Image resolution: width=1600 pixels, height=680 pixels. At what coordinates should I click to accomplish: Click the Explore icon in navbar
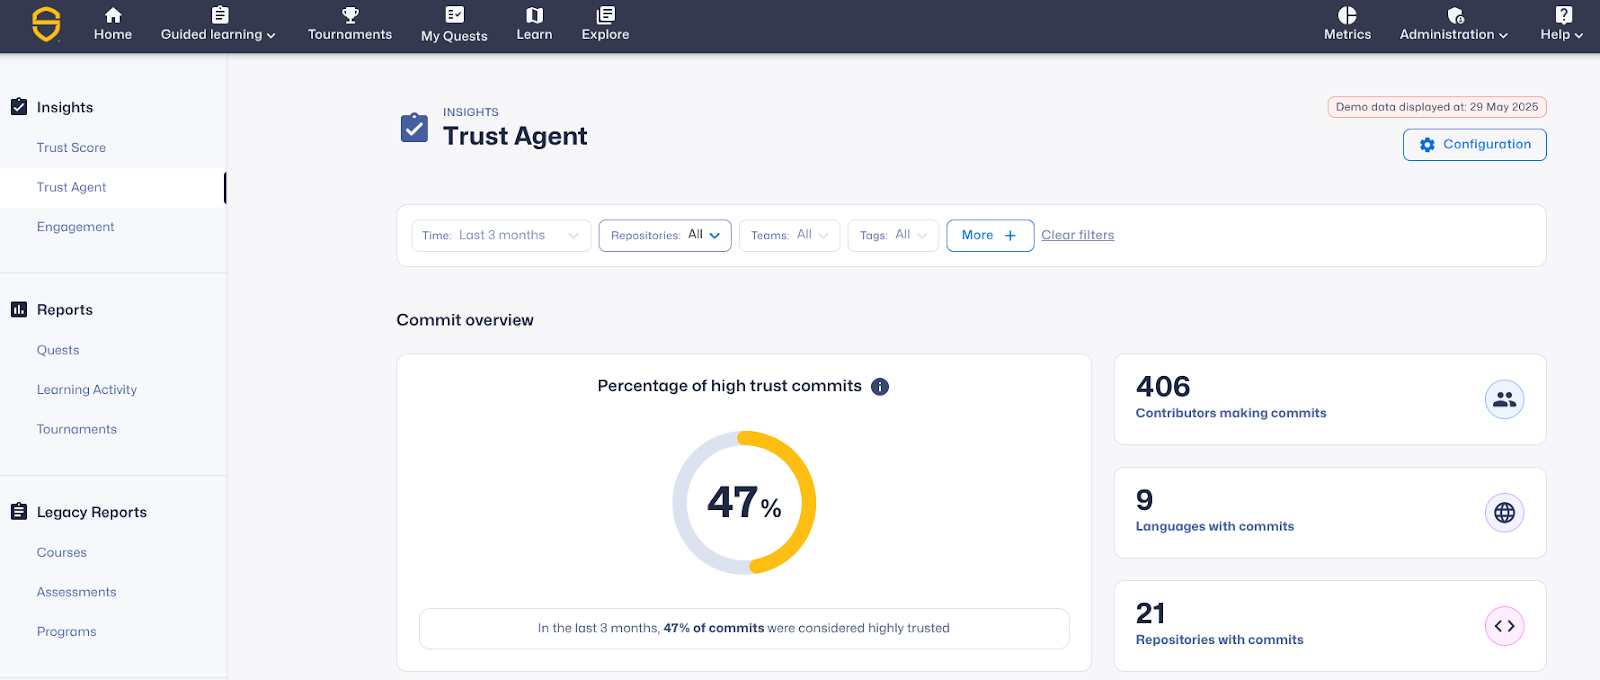[x=605, y=15]
